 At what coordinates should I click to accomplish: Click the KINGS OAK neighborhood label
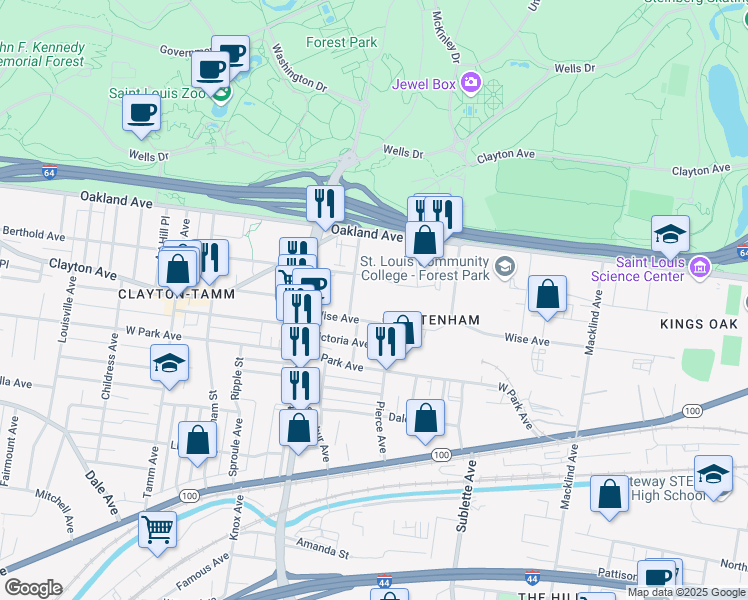(699, 324)
